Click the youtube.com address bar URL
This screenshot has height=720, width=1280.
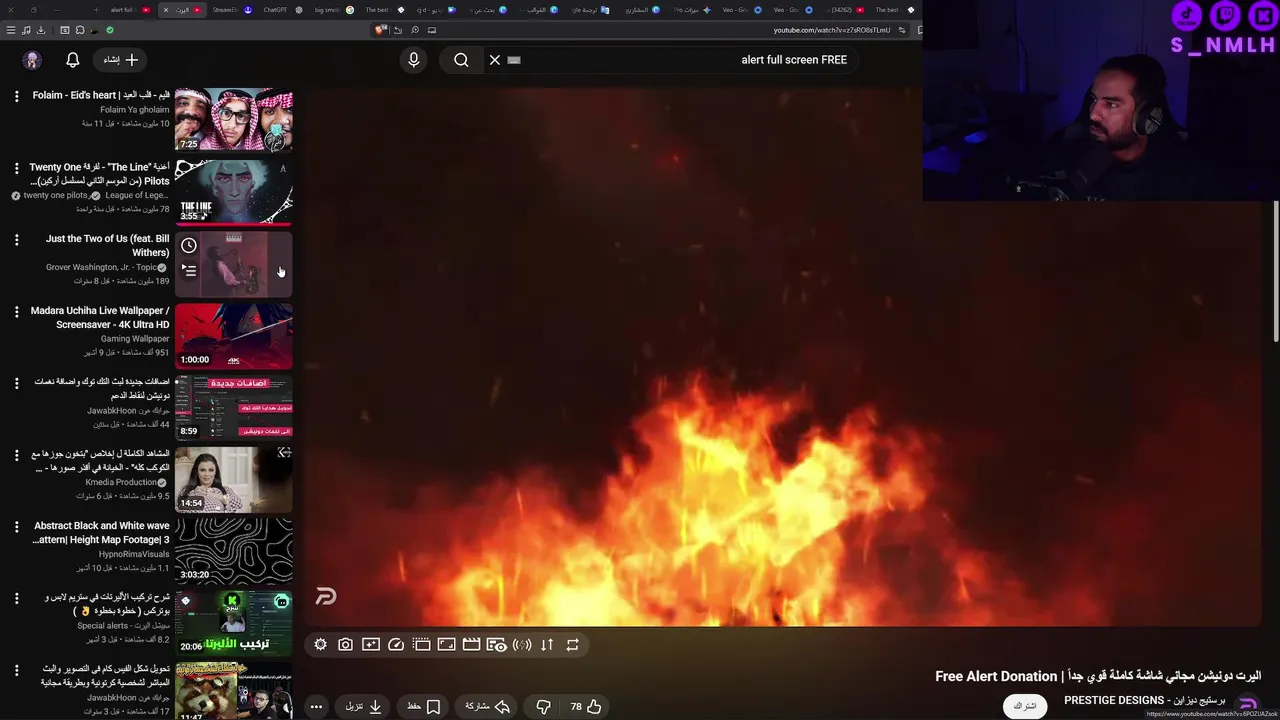point(832,30)
